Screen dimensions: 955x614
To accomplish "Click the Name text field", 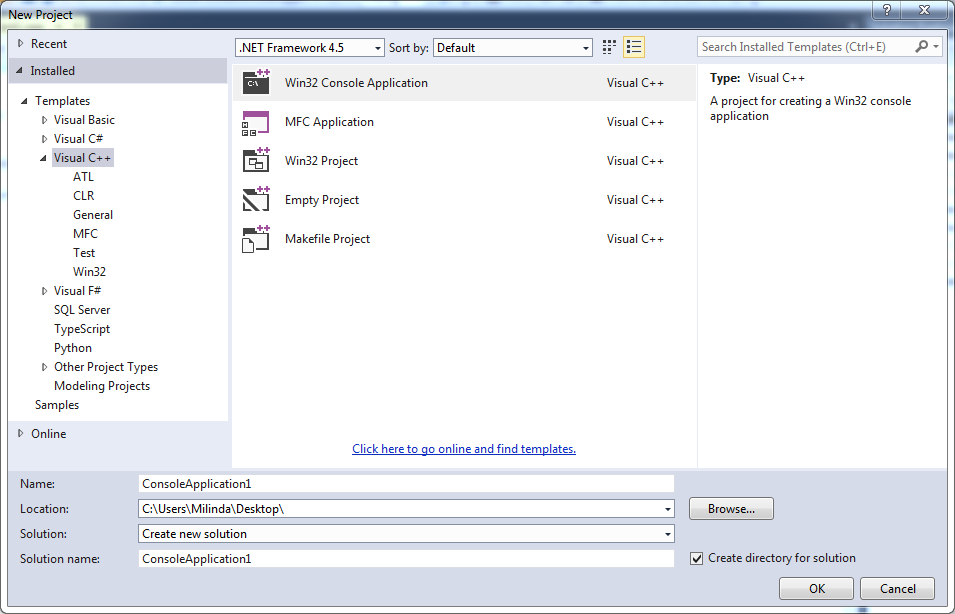I will (x=406, y=484).
